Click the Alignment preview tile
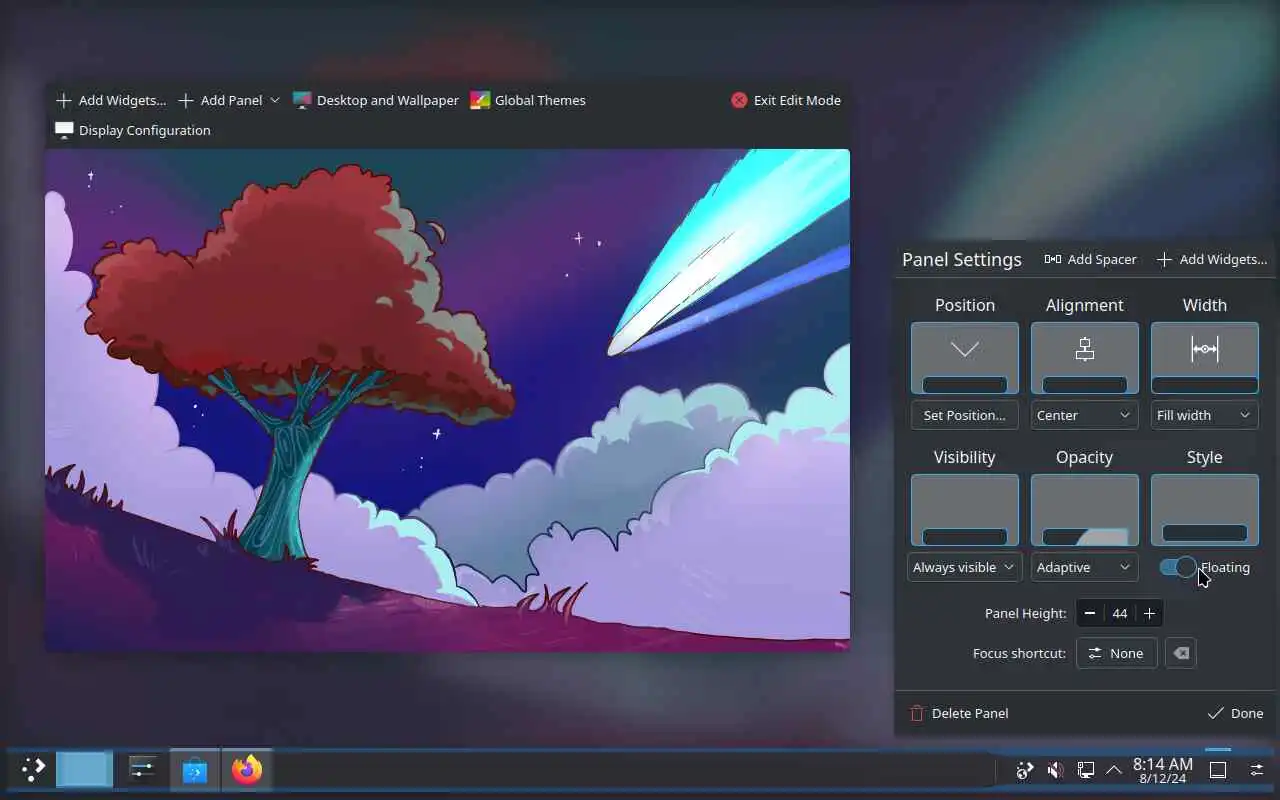 click(1085, 358)
